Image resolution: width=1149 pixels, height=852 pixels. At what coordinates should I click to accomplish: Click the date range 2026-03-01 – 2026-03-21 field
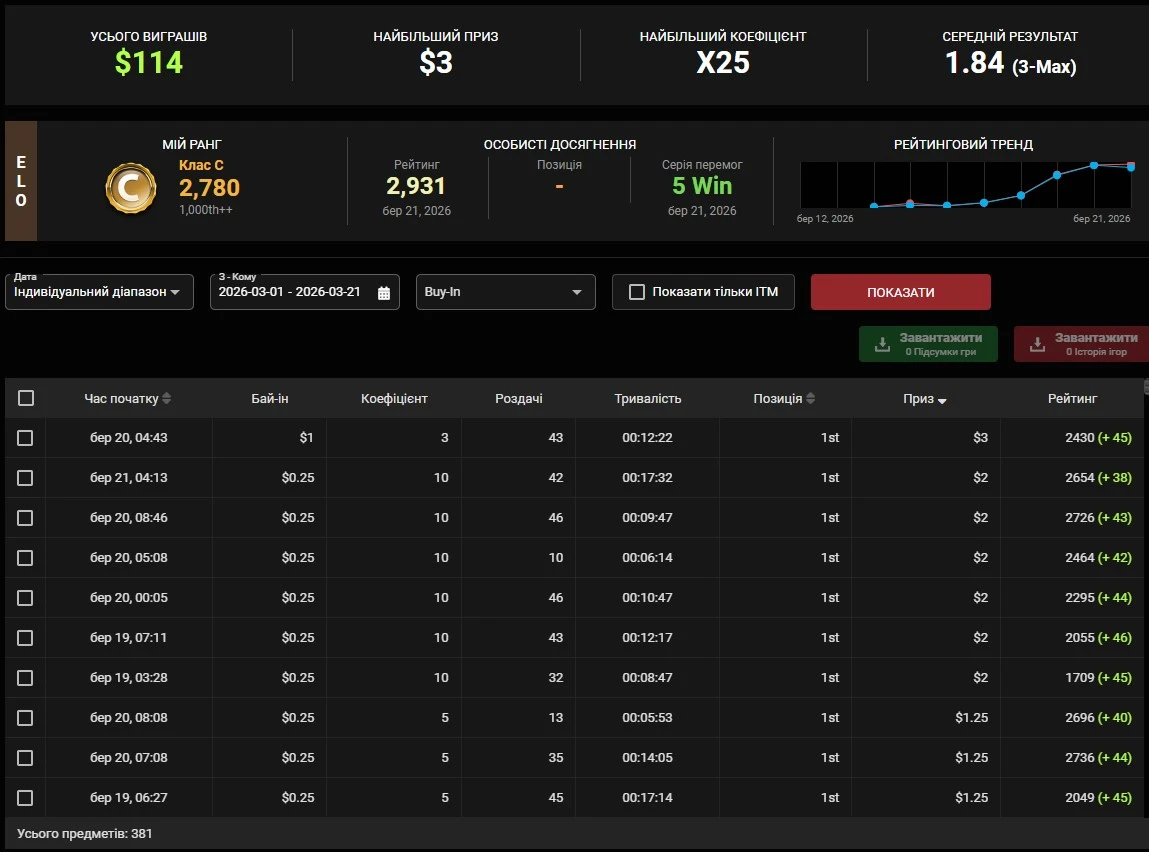coord(290,292)
